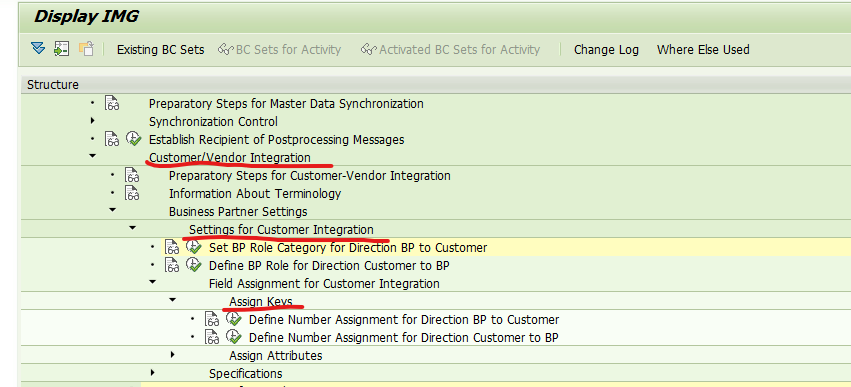Select Define Number Assignment for Direction BP to Customer
Viewport: 851px width, 387px height.
click(404, 320)
